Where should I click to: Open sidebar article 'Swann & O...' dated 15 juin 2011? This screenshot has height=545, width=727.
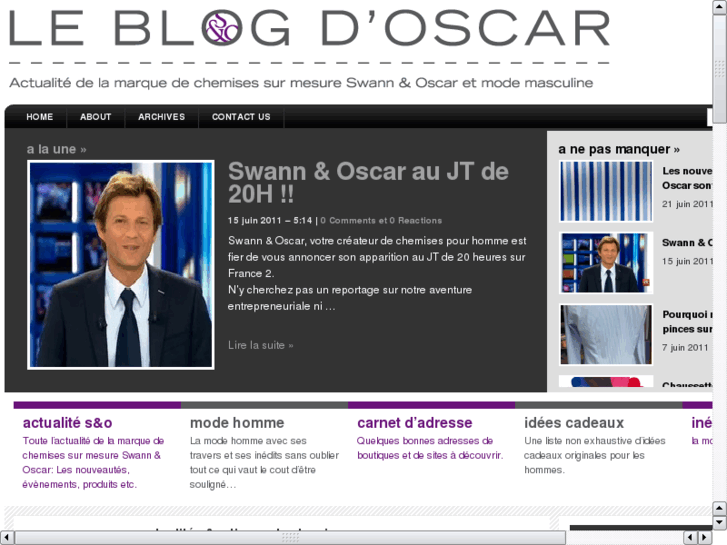click(687, 243)
